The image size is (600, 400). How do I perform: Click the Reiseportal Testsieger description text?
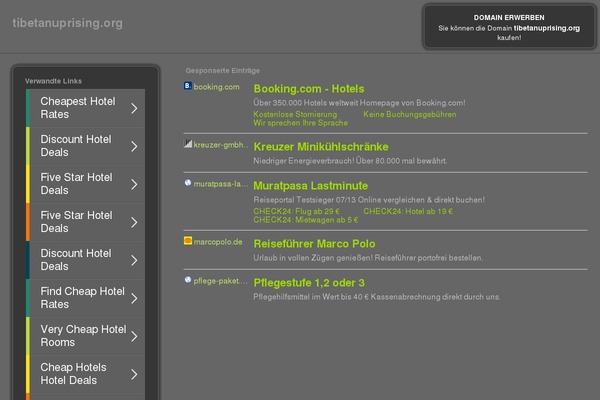368,200
